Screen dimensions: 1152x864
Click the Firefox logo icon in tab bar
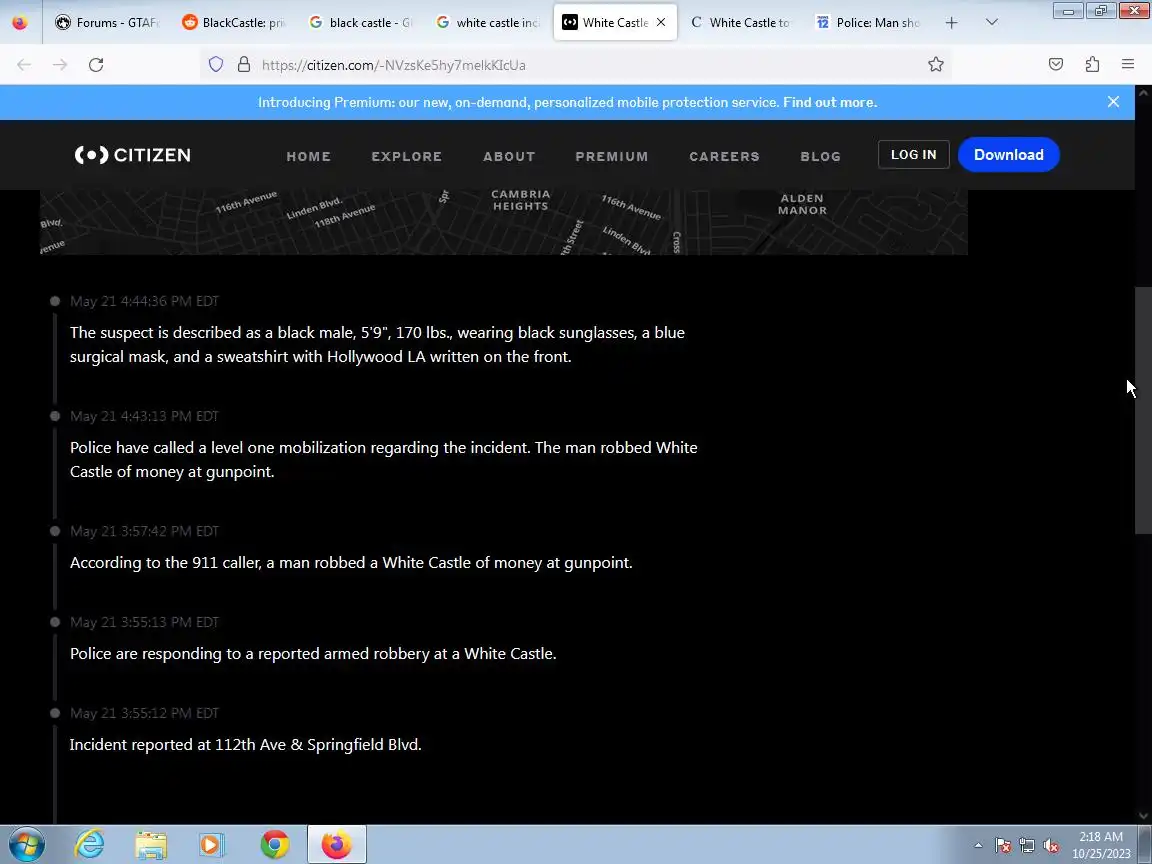coord(20,22)
